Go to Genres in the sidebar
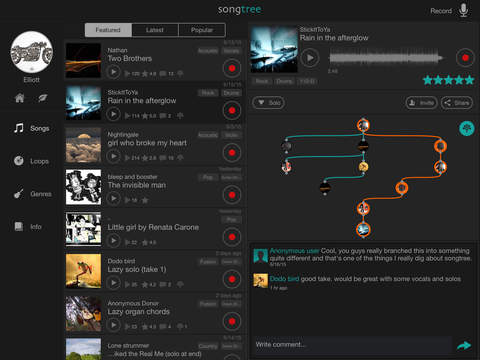 pyautogui.click(x=33, y=194)
